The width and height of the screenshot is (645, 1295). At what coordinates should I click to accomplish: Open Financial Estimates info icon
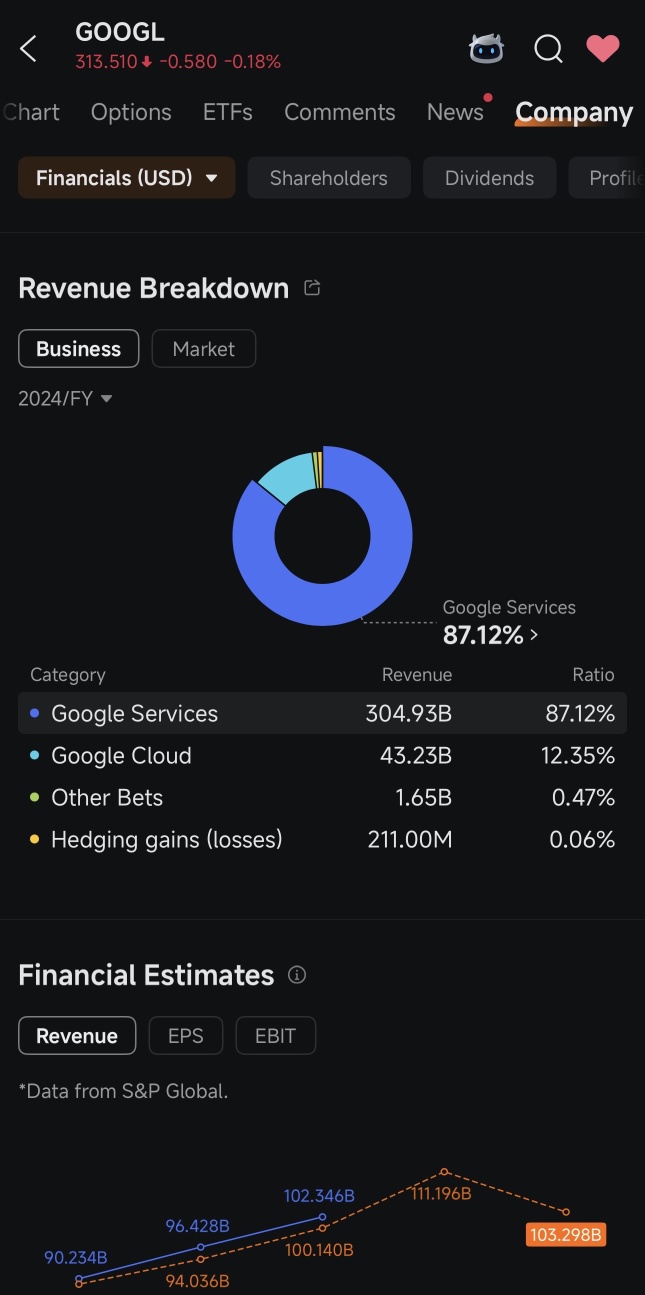point(297,975)
